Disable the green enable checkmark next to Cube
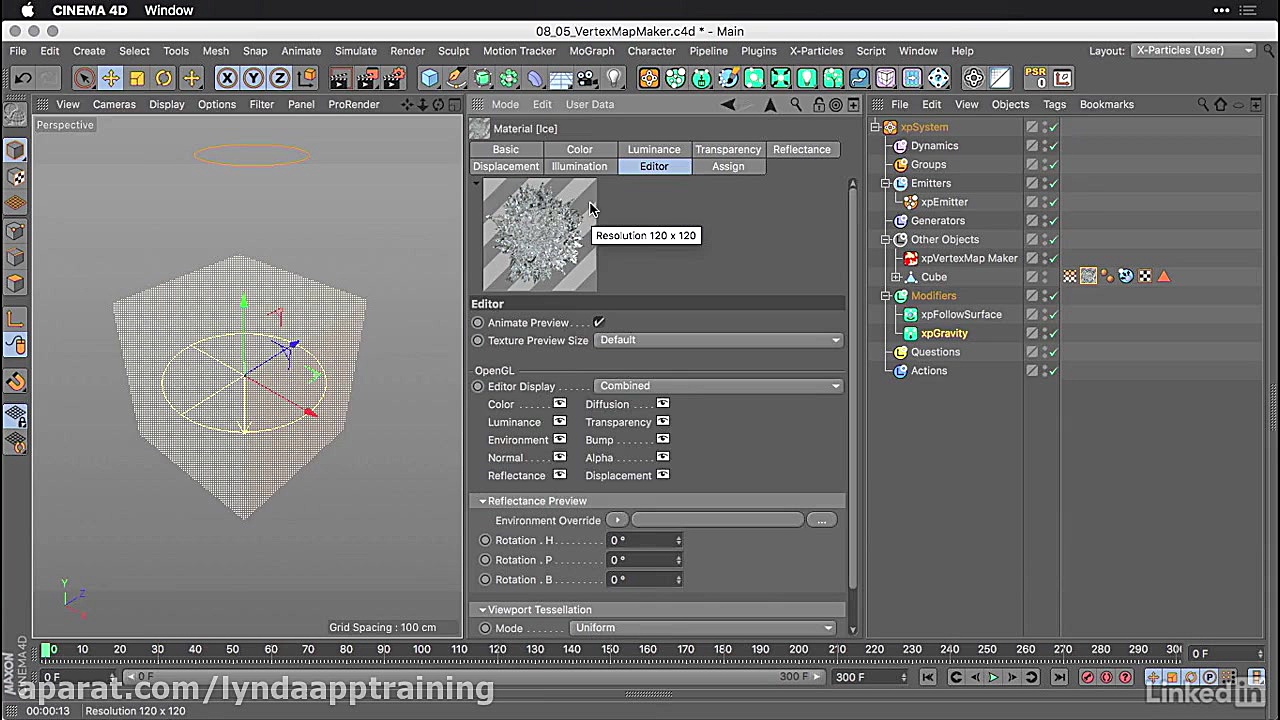This screenshot has width=1280, height=720. pyautogui.click(x=1052, y=277)
